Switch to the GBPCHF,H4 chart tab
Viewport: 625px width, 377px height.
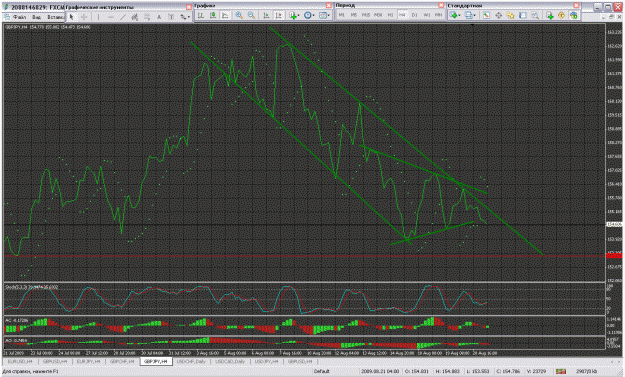click(122, 361)
